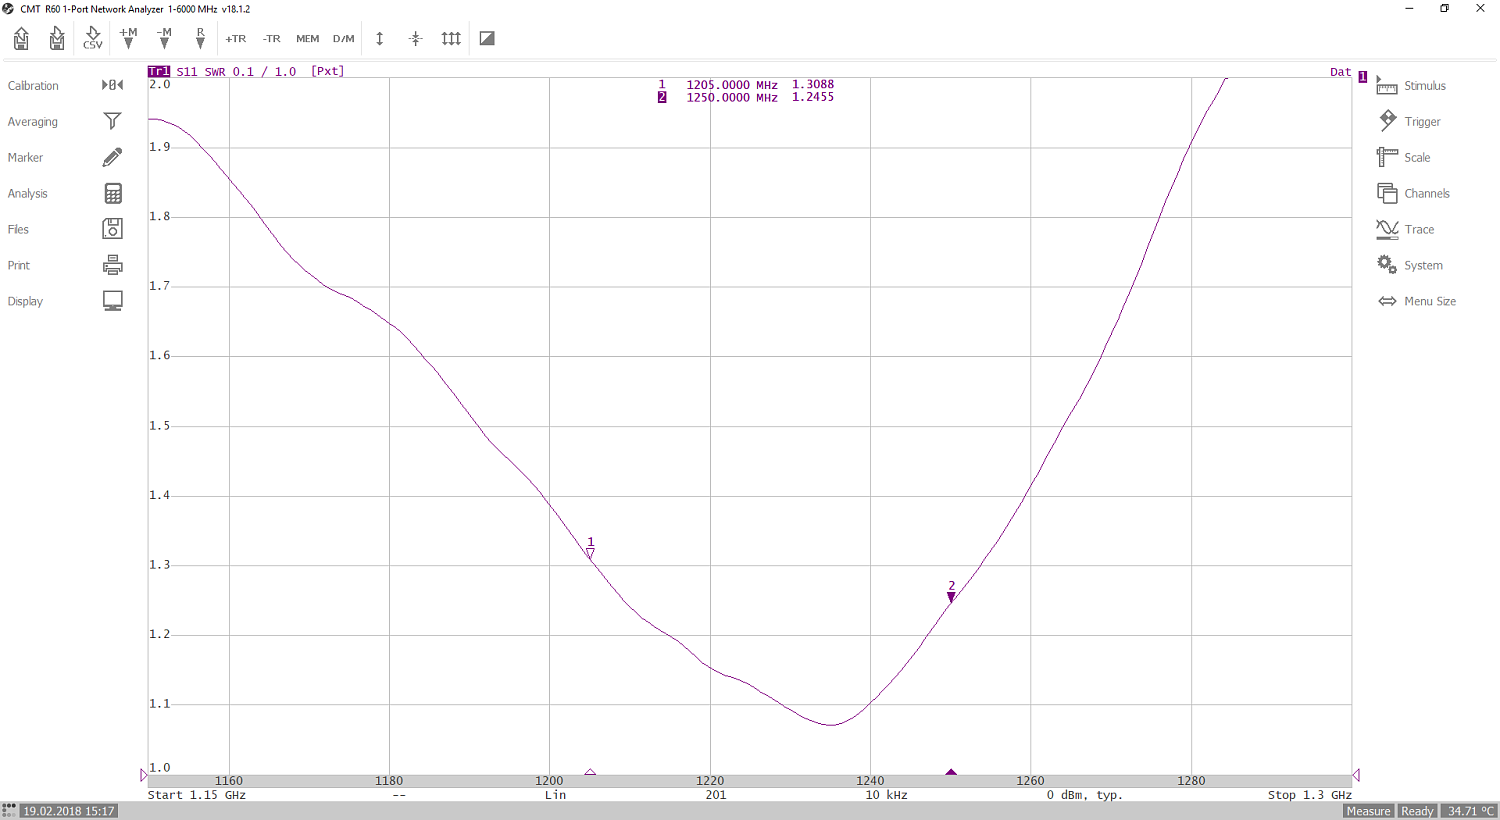This screenshot has width=1500, height=820.
Task: Click the save state toolbar icon
Action: pyautogui.click(x=57, y=39)
